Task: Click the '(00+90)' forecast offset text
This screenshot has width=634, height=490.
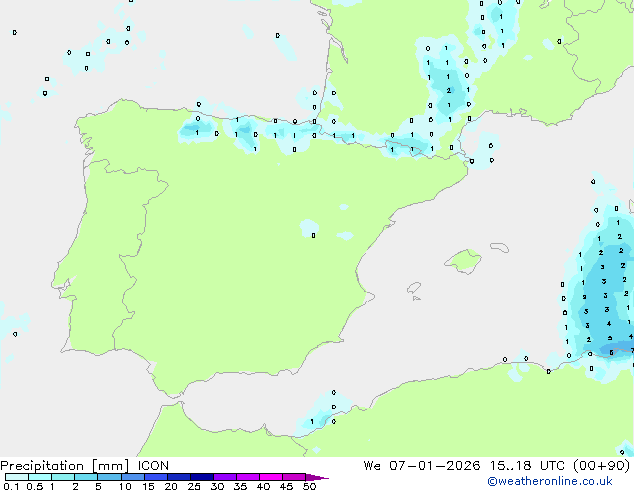Action: pos(602,466)
